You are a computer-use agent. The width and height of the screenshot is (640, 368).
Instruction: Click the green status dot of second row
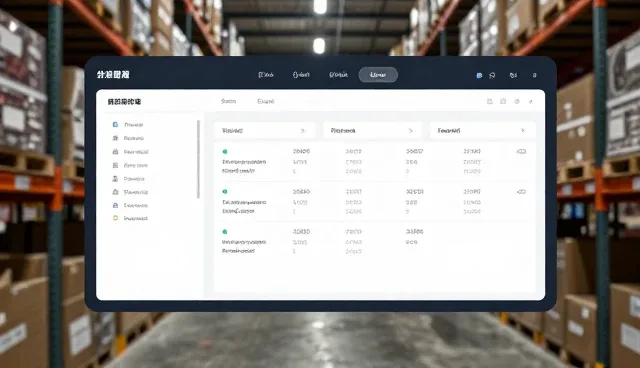click(224, 191)
